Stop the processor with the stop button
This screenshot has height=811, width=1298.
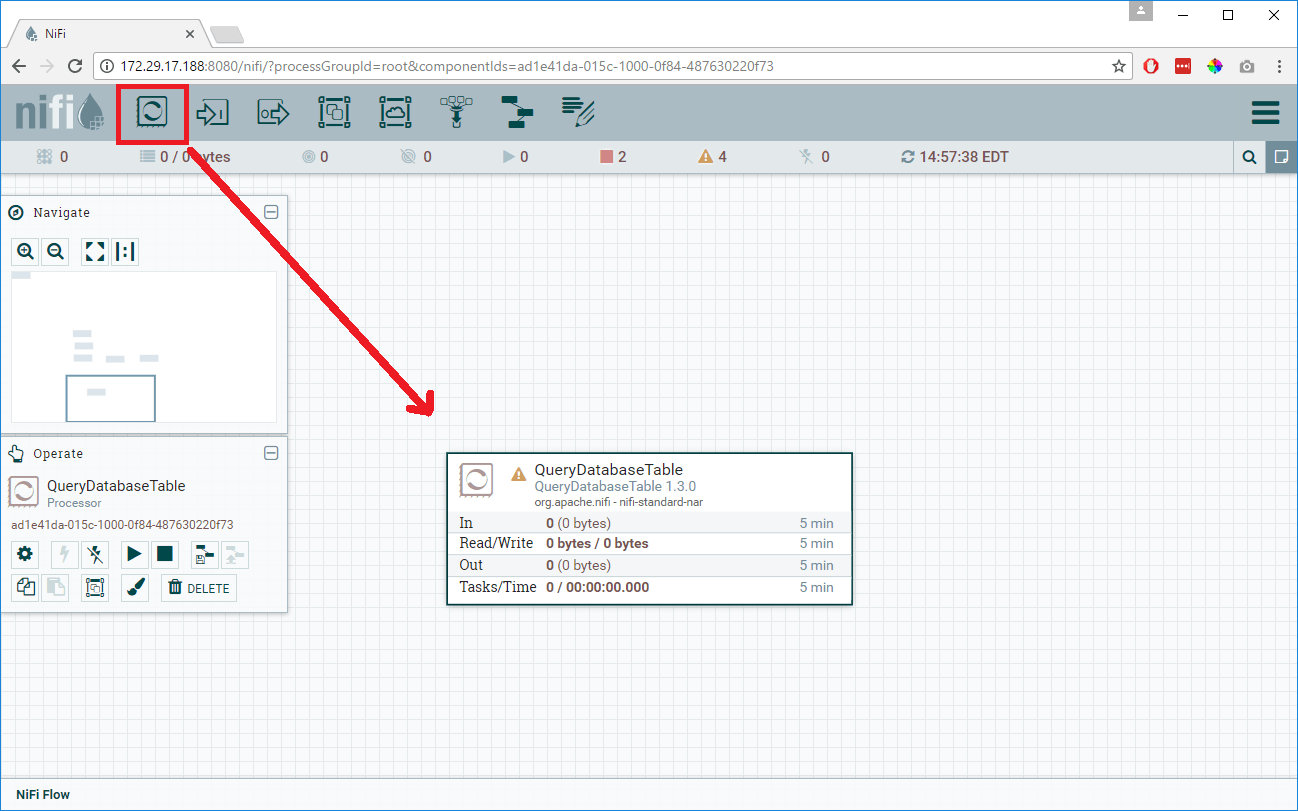click(165, 554)
